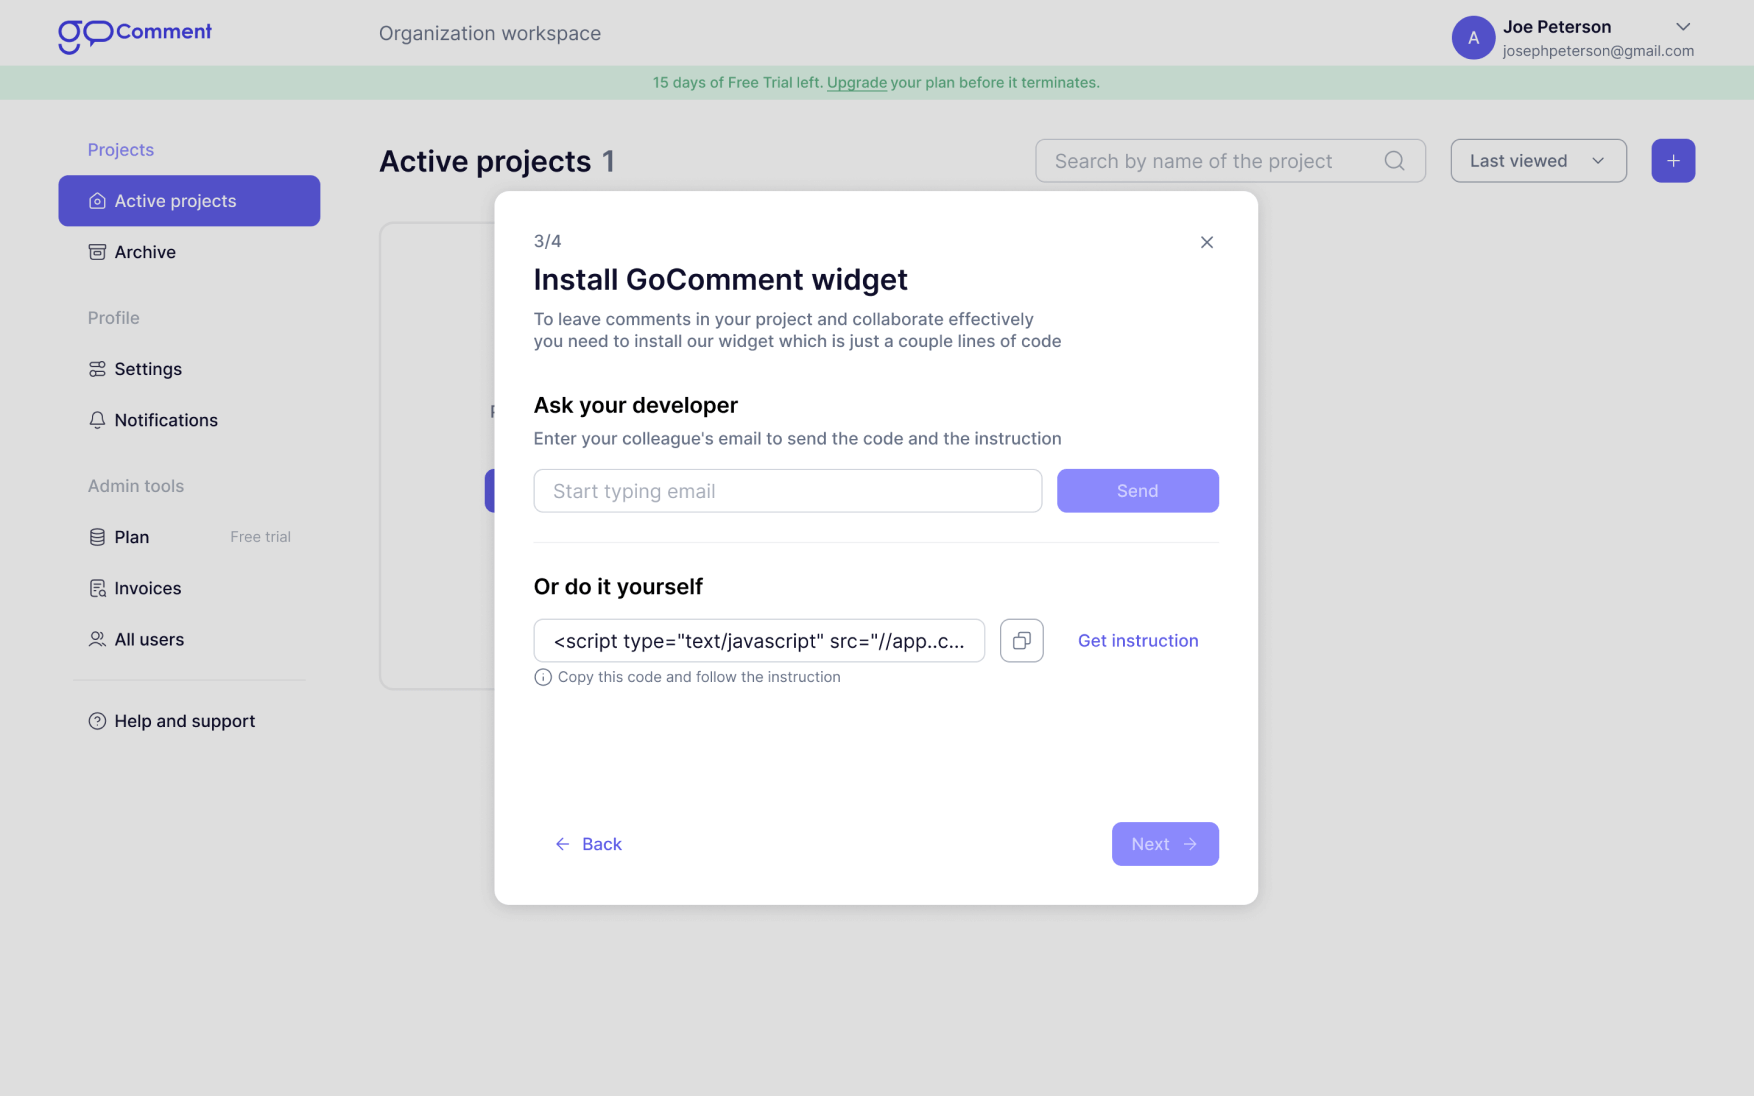Close the Install GoComment widget dialog
1754x1096 pixels.
[x=1206, y=242]
